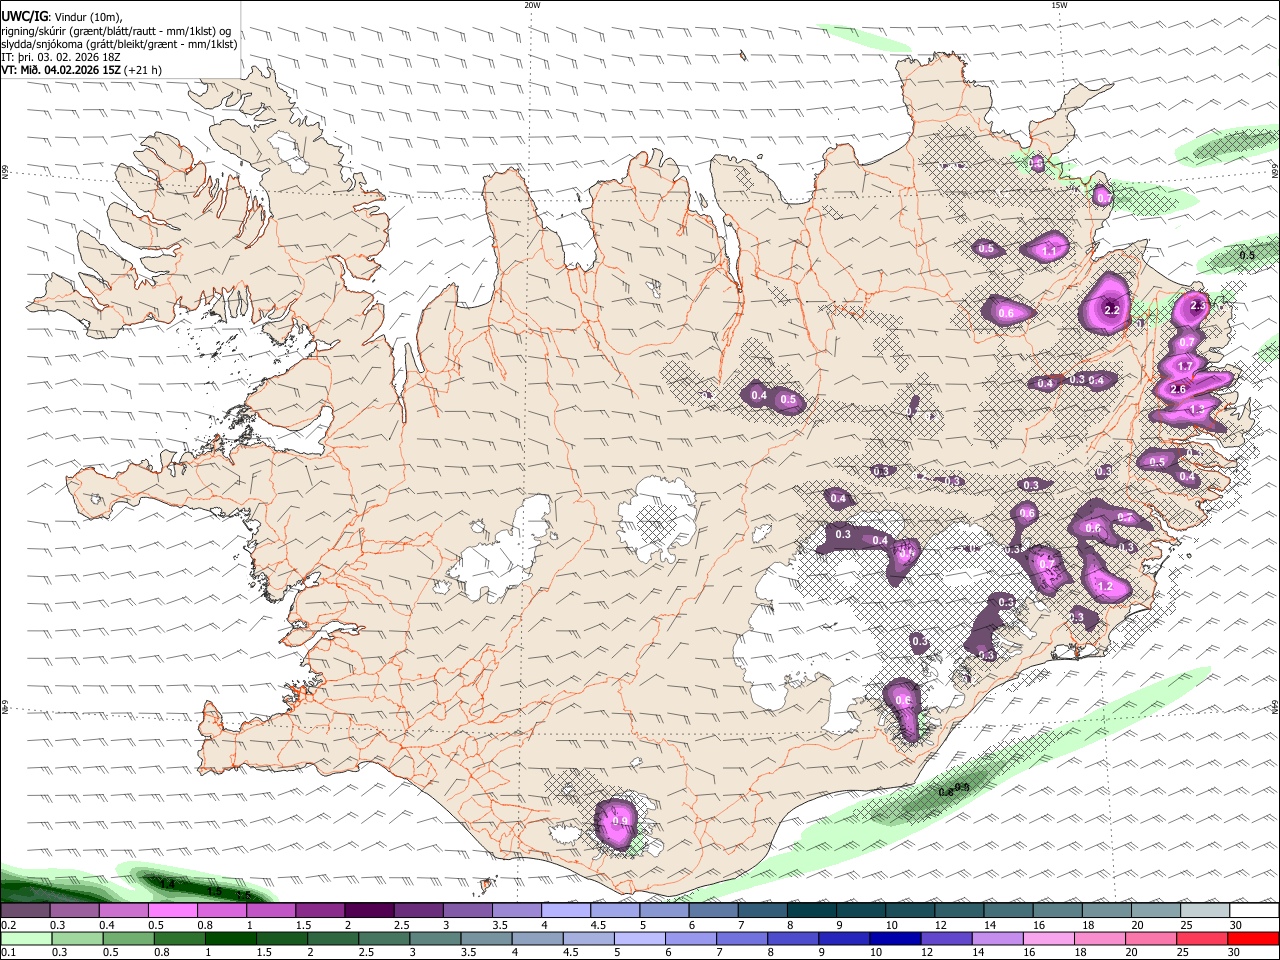
Task: Click the valid time line 'VT: Mið. 04.02.2026 15Z'
Action: tap(61, 70)
